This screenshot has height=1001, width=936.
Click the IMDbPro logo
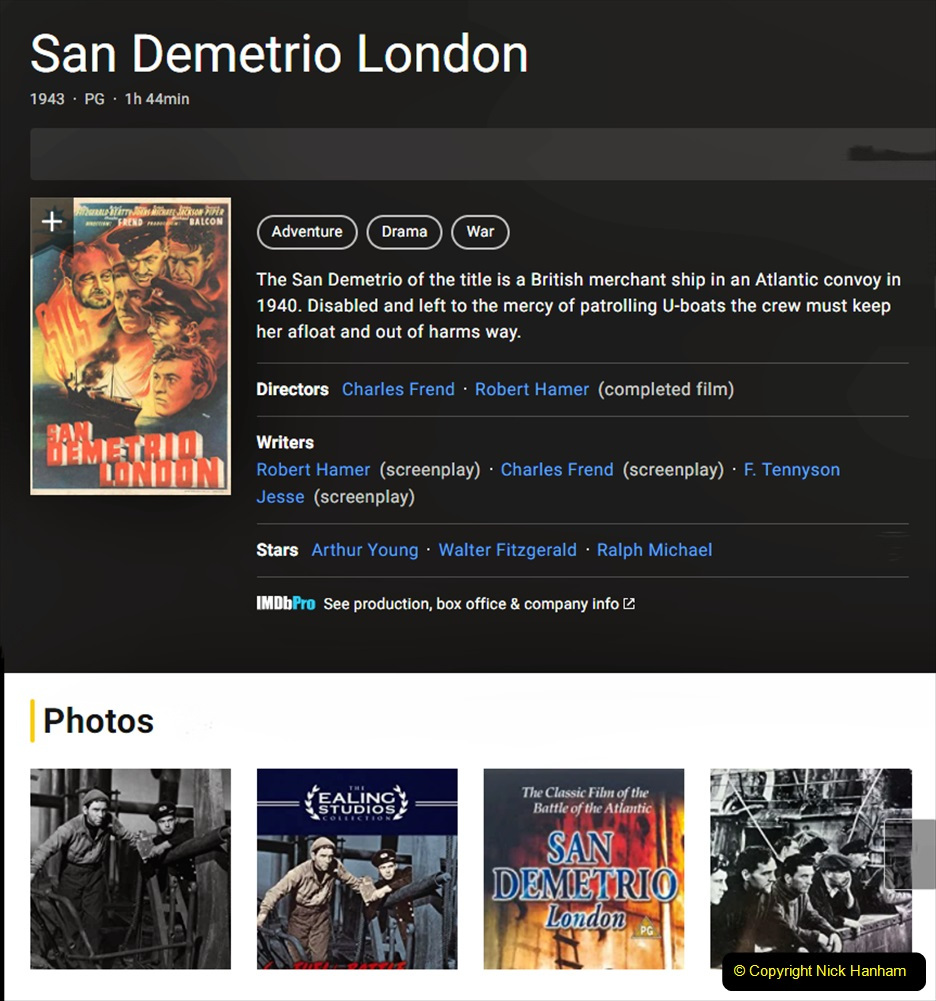285,604
